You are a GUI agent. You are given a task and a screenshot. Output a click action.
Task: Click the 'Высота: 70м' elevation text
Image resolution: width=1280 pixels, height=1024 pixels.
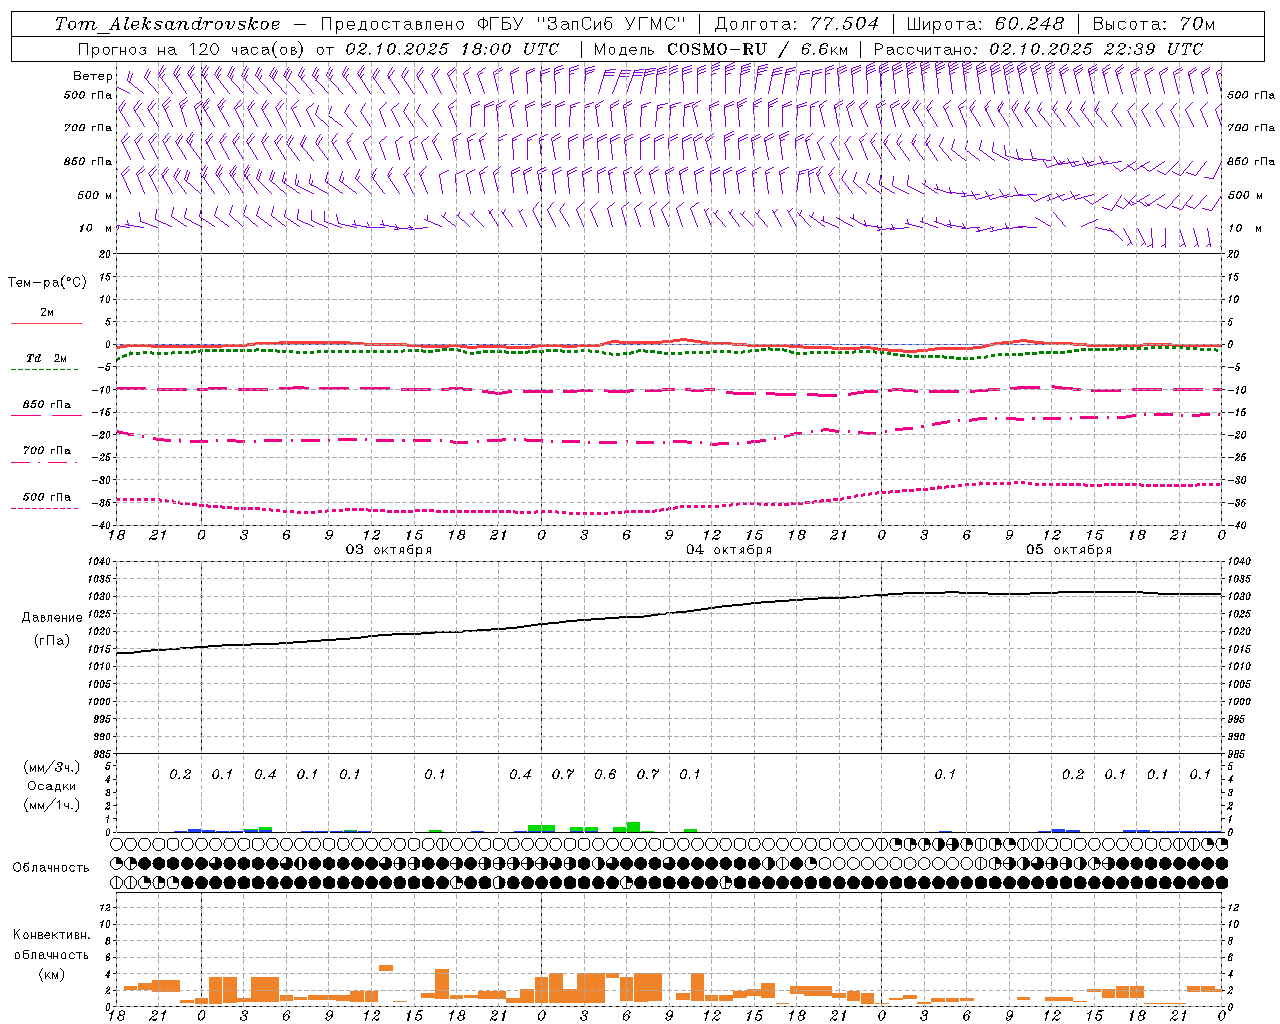[1154, 24]
